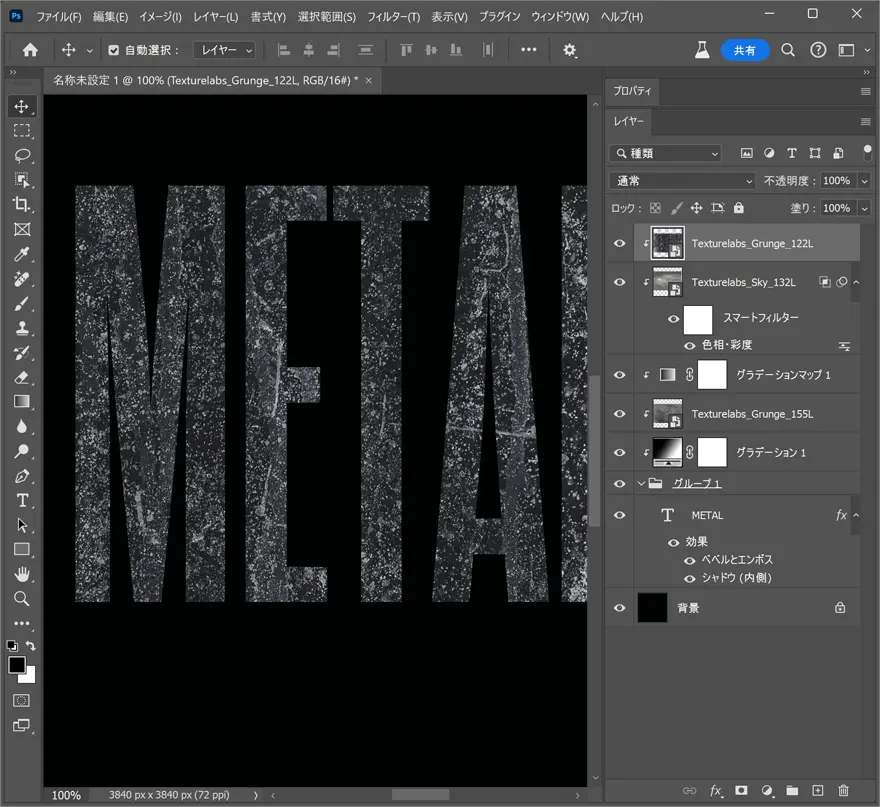Select the Clone Stamp tool
The width and height of the screenshot is (880, 807).
tap(22, 328)
